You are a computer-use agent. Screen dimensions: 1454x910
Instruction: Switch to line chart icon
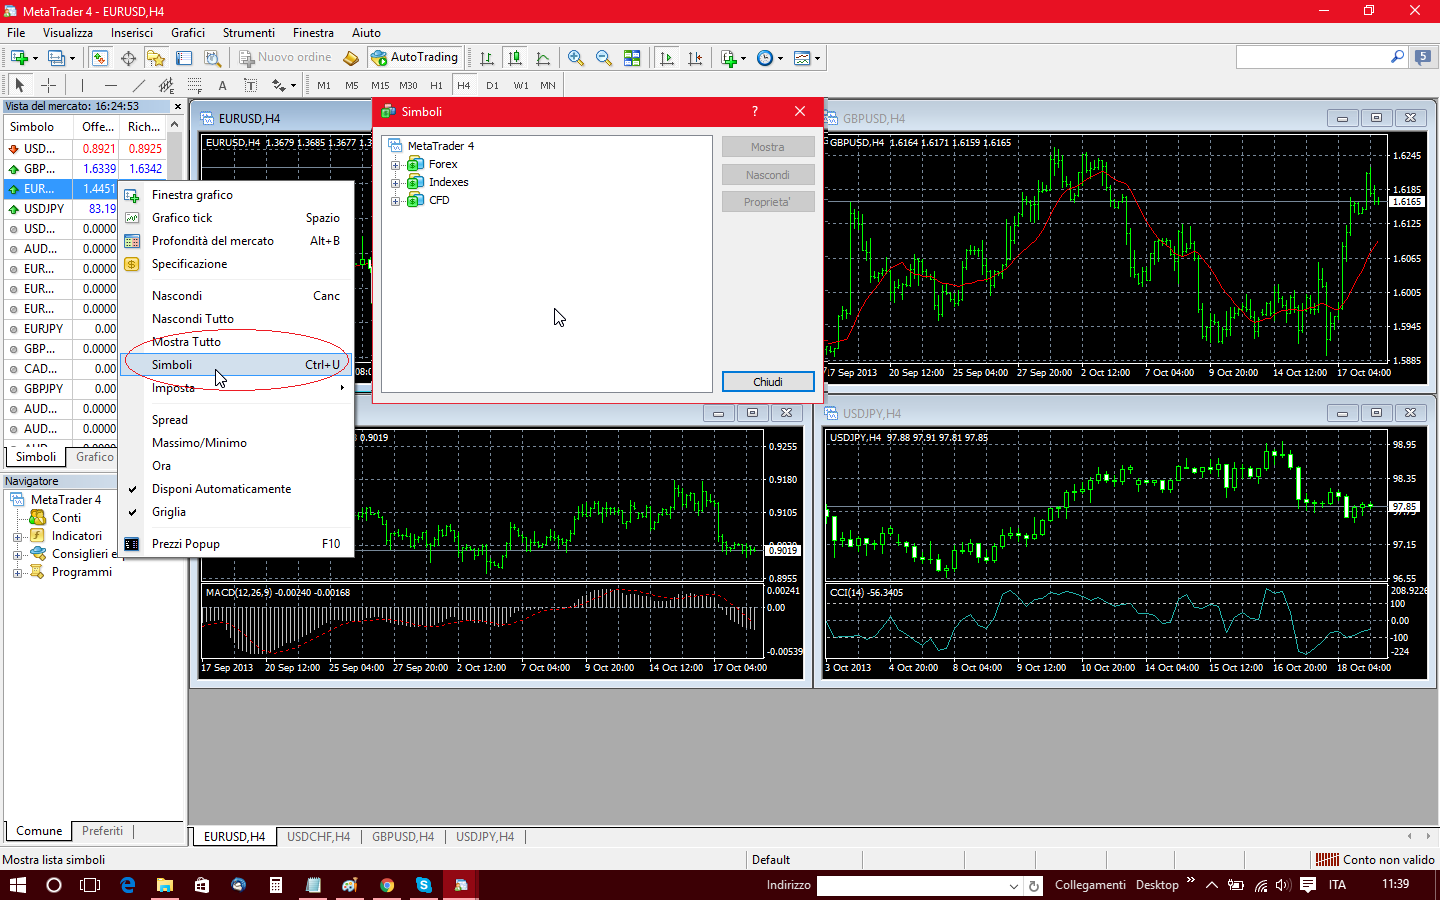(543, 58)
